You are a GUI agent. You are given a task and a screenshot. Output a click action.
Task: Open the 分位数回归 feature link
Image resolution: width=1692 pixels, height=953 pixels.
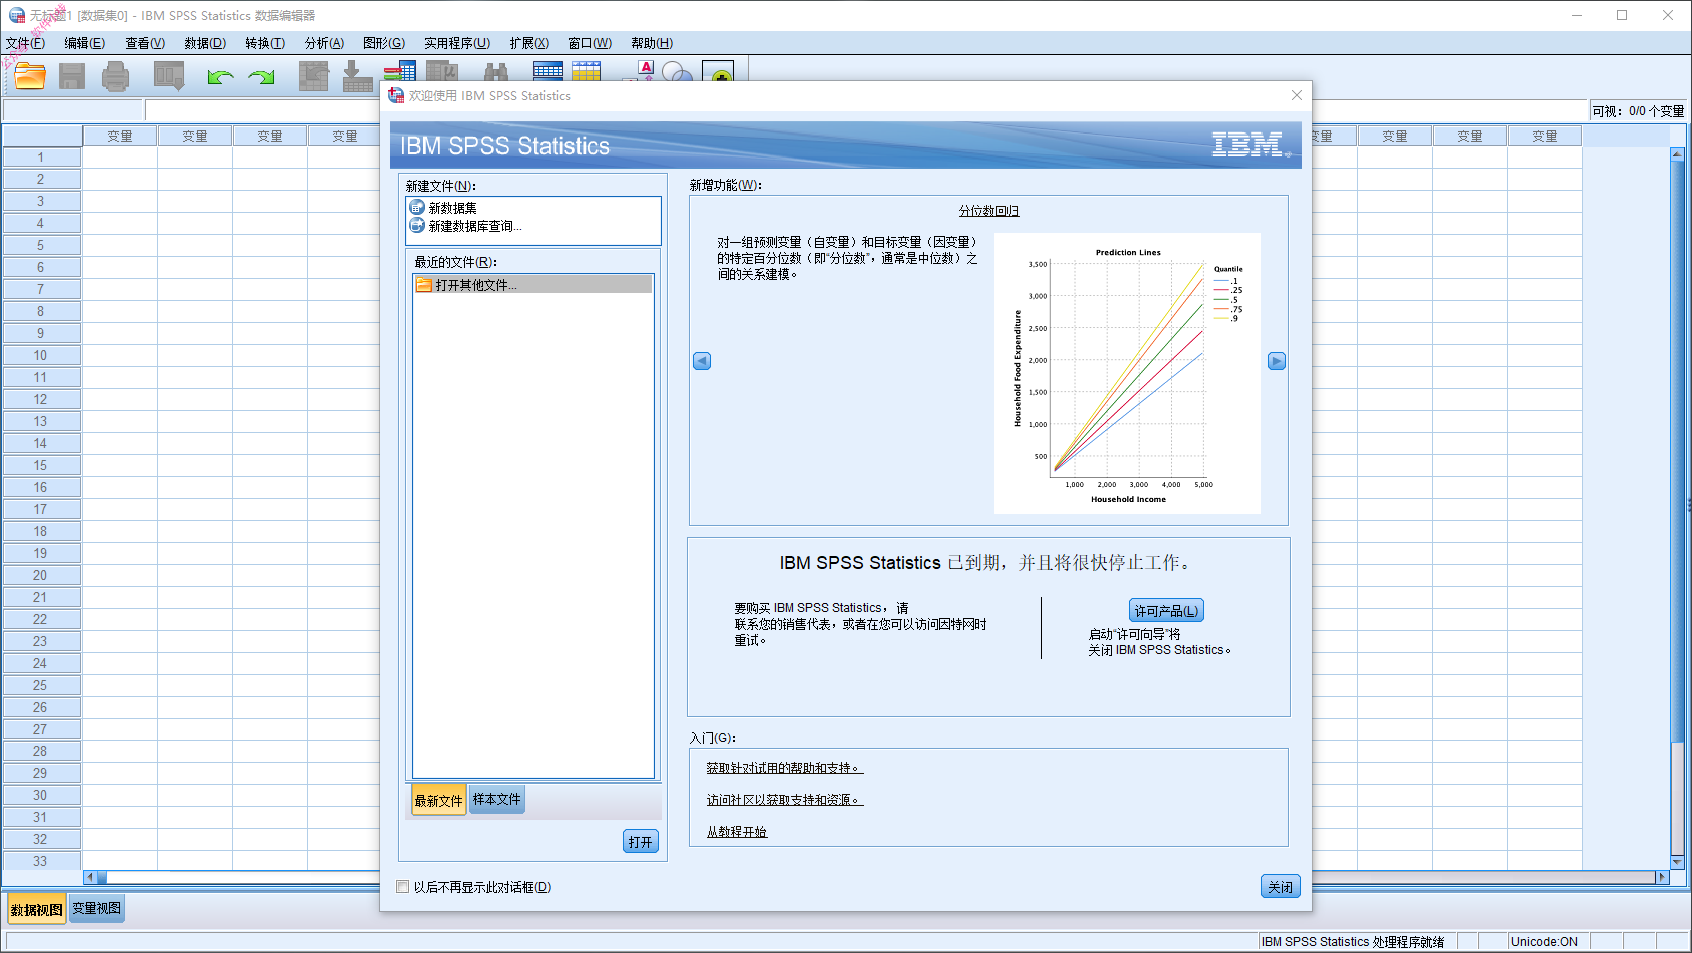pos(989,211)
